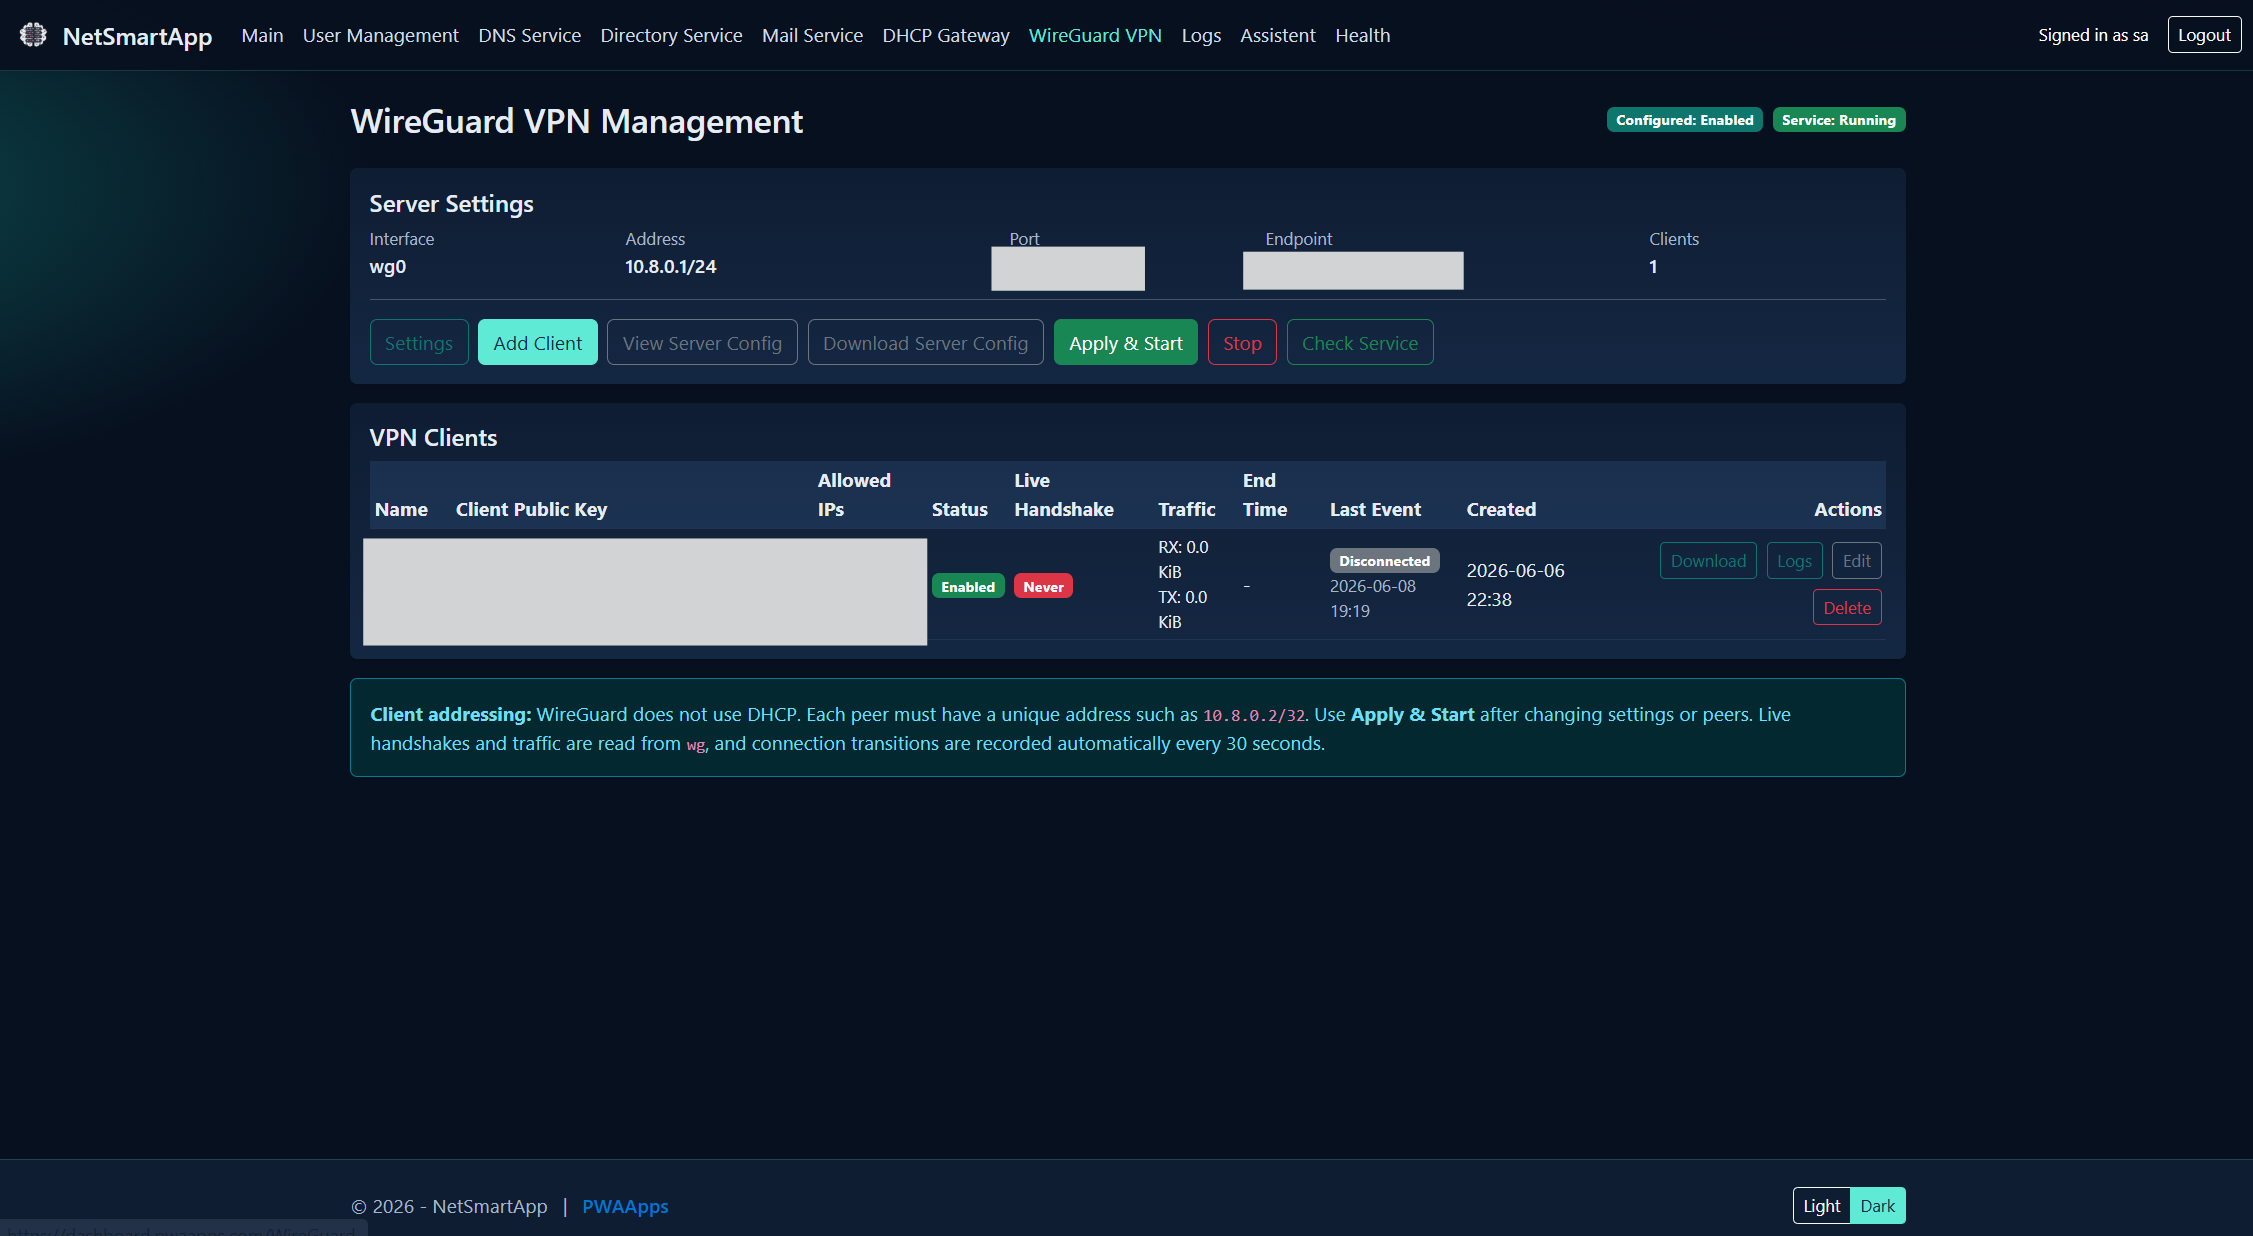Click the VPN Clients heading
Image resolution: width=2253 pixels, height=1236 pixels.
(433, 438)
